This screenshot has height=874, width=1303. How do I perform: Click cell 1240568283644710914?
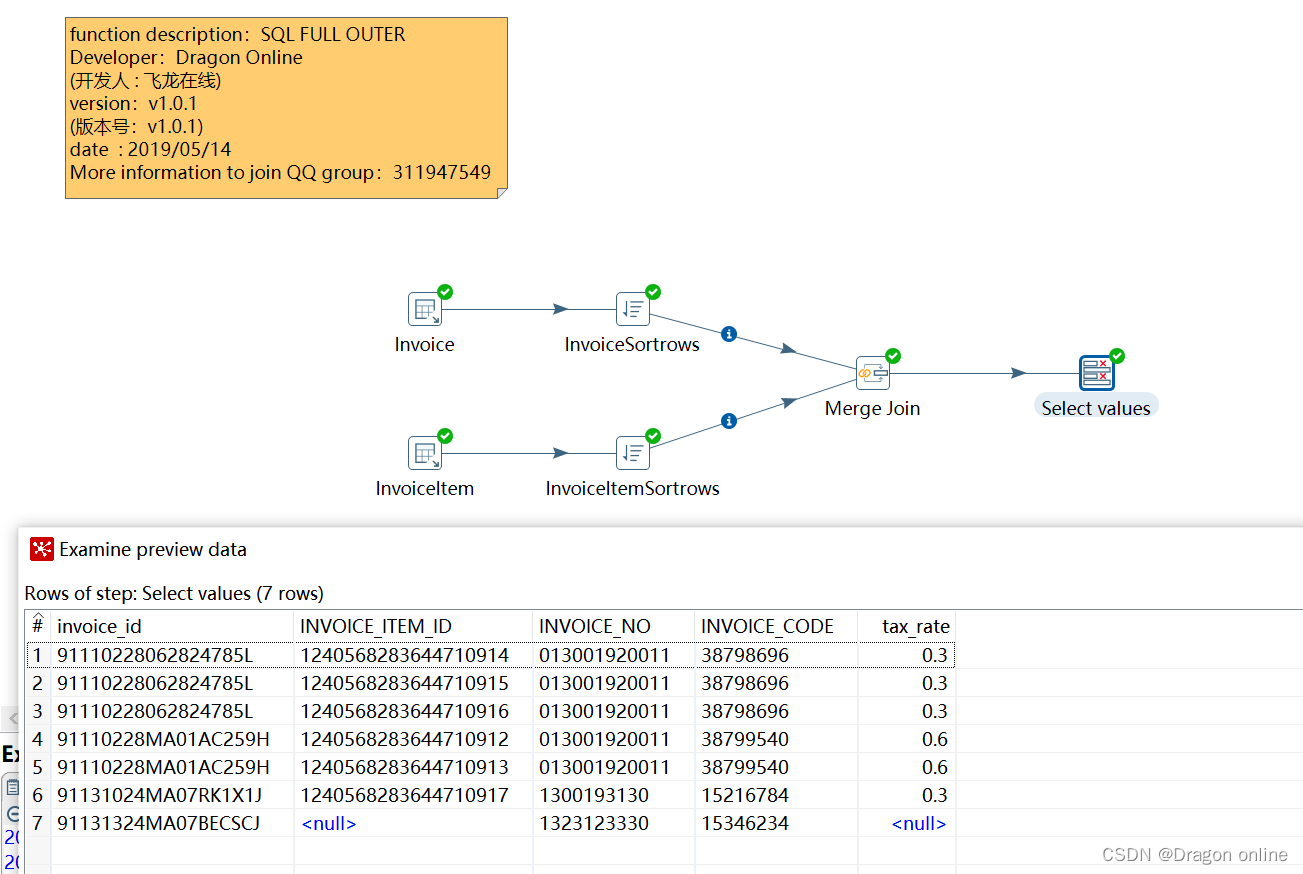(413, 655)
